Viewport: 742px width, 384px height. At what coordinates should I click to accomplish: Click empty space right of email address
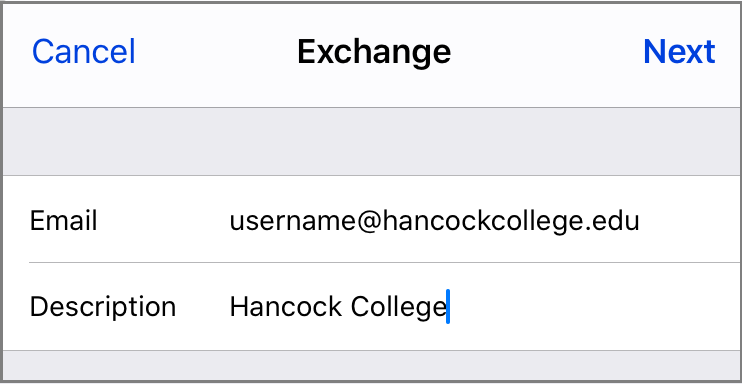690,221
